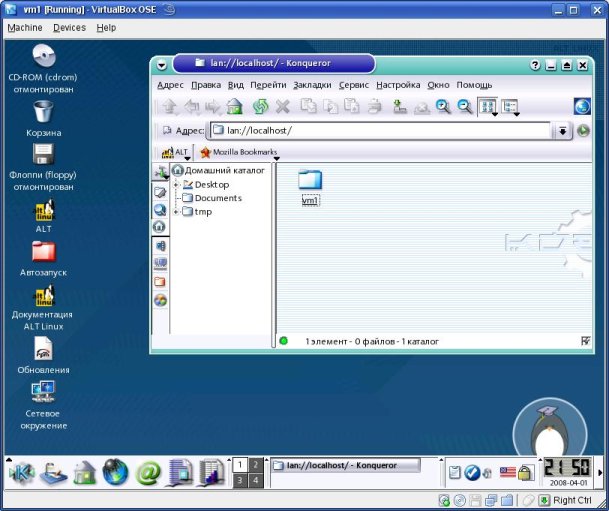The image size is (609, 511).
Task: Click the Konqueror titlebar help question button
Action: point(535,65)
